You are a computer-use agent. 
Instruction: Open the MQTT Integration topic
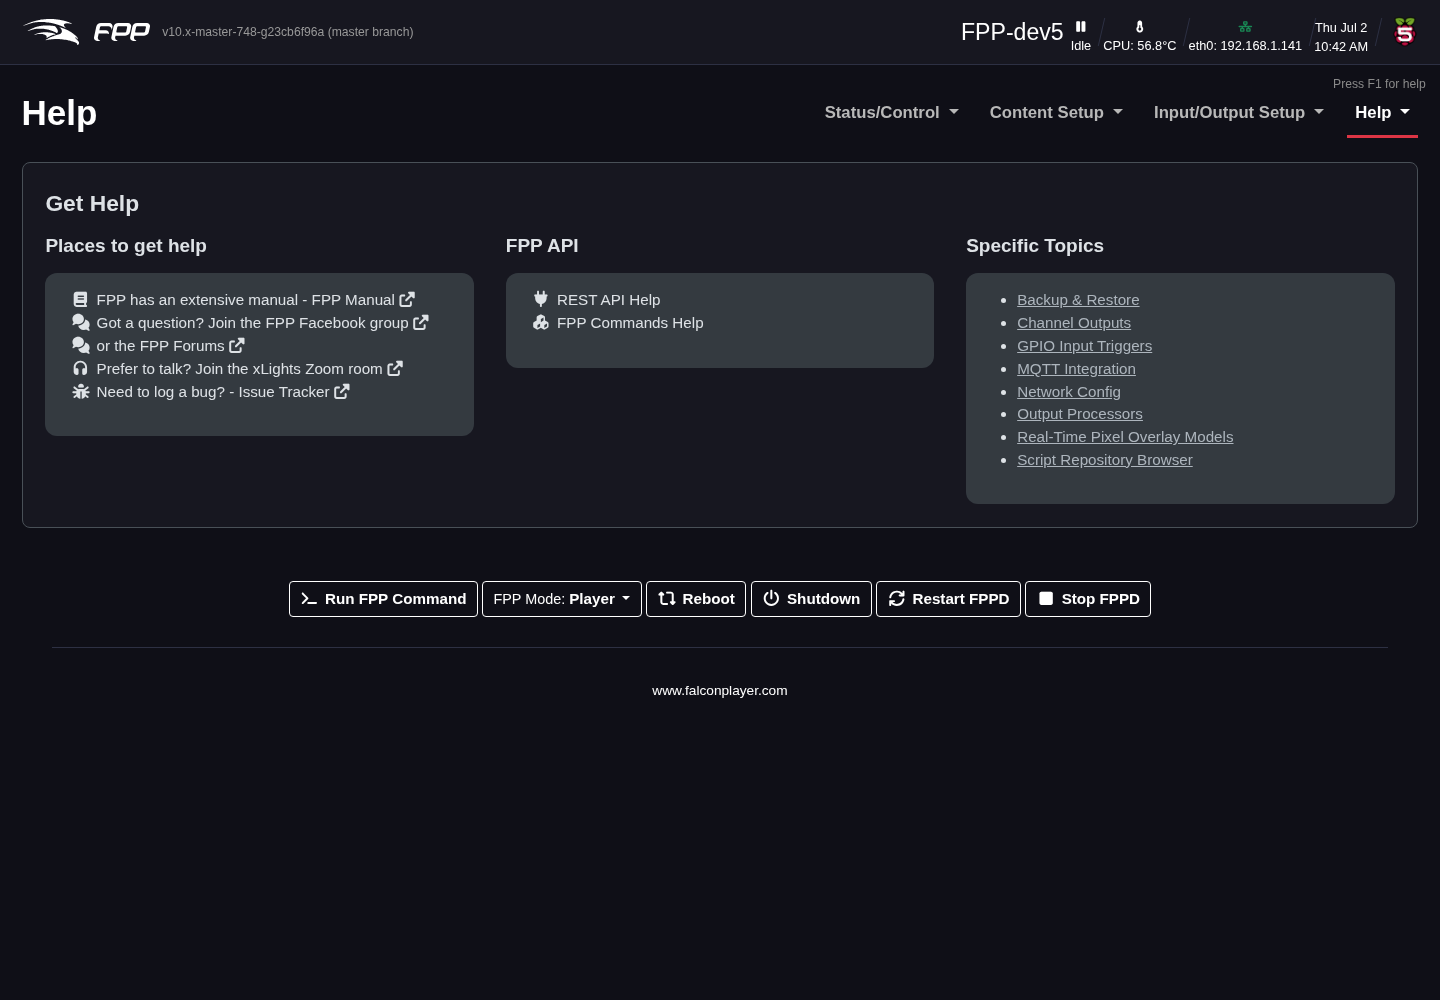pos(1076,369)
